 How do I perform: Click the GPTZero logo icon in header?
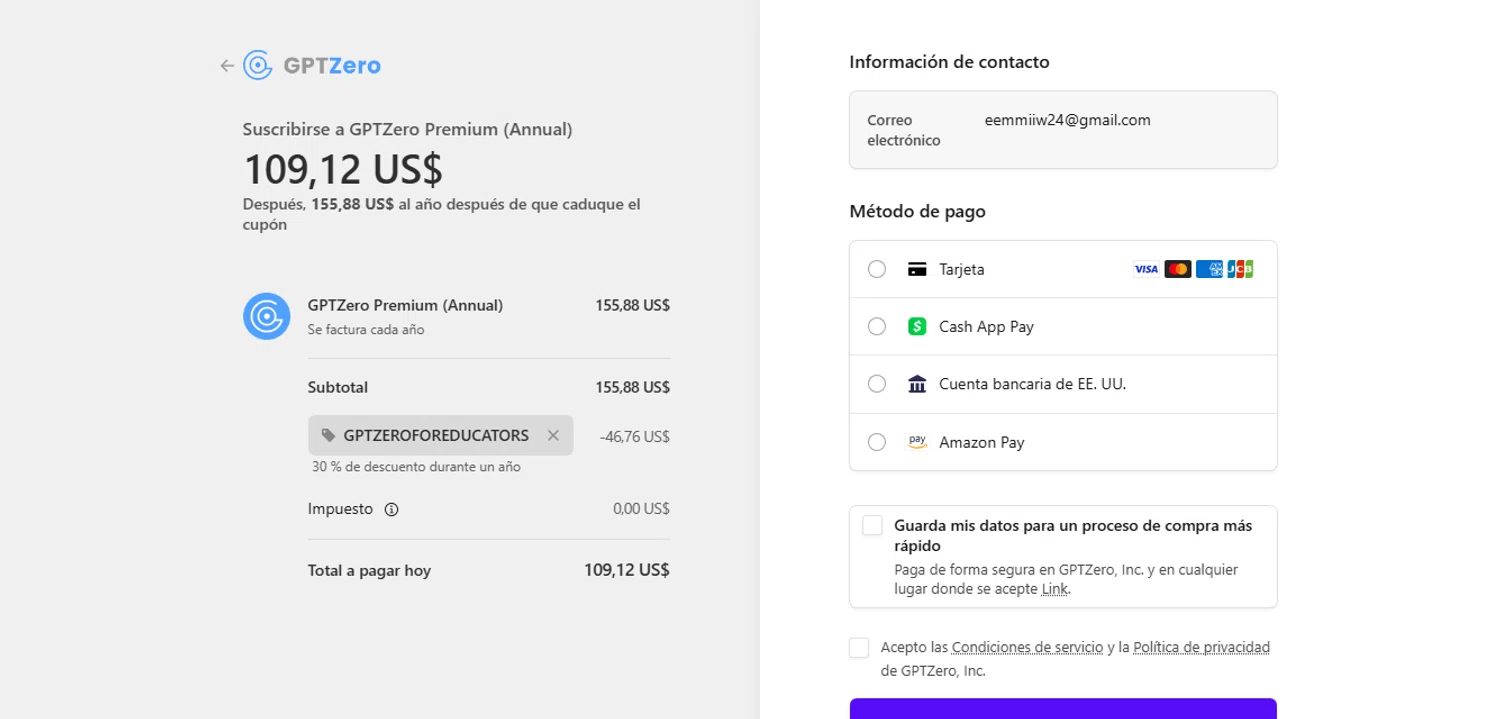pyautogui.click(x=258, y=66)
